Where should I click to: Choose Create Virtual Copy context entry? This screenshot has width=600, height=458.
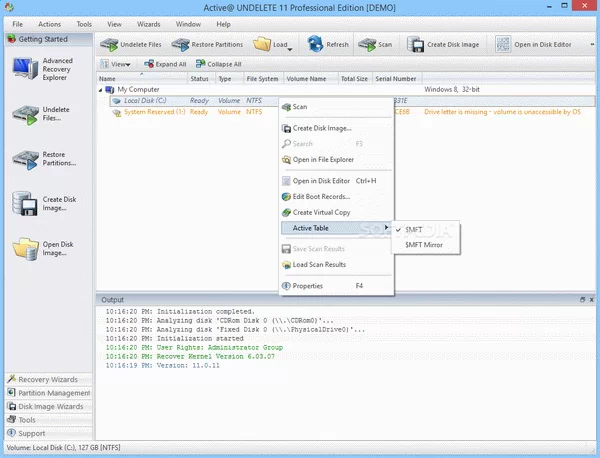coord(337,212)
